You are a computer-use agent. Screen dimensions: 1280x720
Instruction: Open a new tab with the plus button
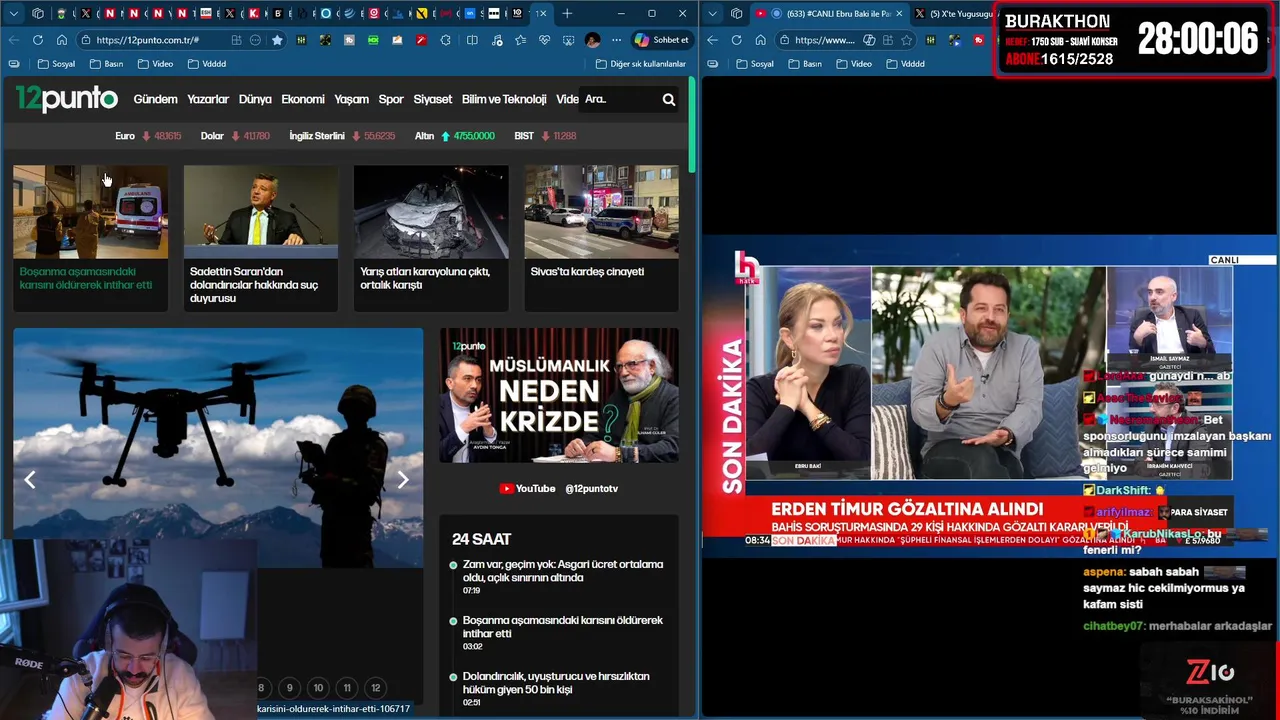567,13
